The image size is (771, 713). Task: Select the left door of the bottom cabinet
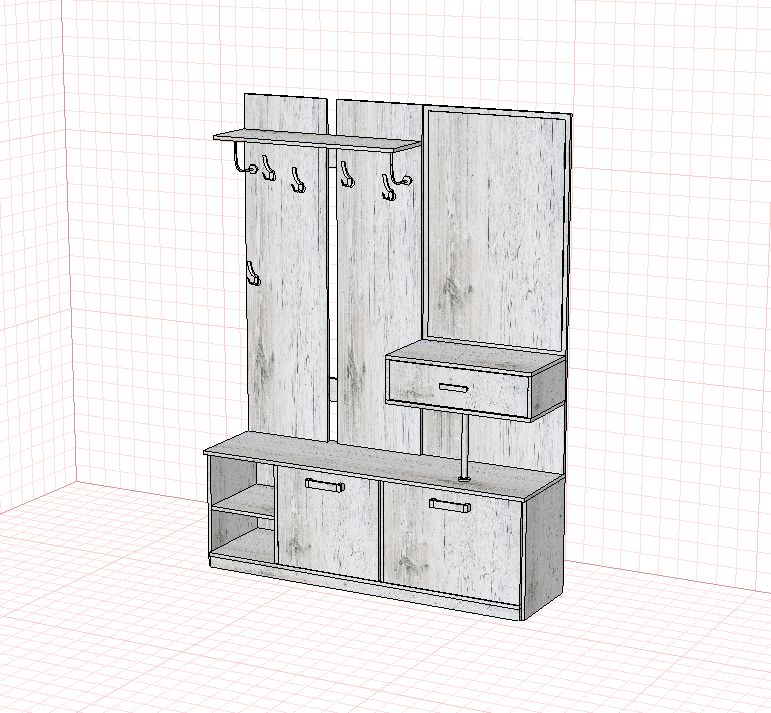328,522
